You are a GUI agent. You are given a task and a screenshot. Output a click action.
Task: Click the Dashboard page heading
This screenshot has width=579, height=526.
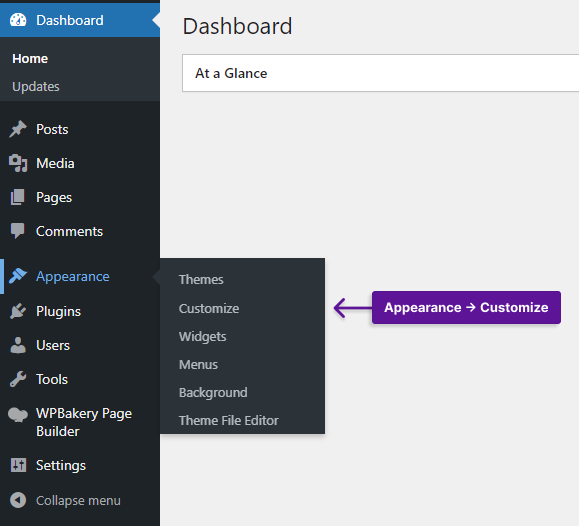click(237, 26)
